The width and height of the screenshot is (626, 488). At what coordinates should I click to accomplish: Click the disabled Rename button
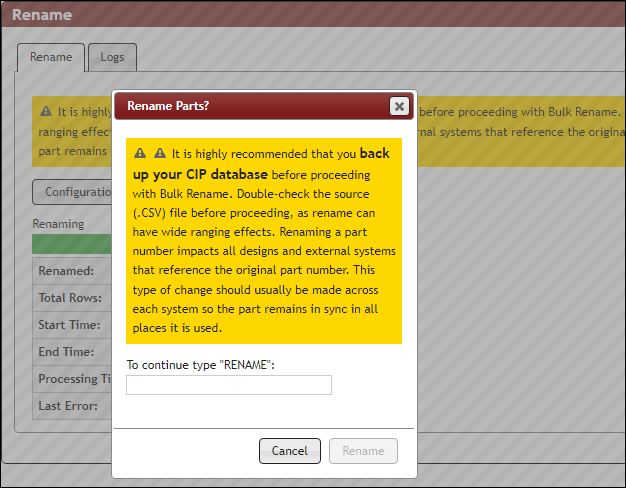click(x=363, y=451)
